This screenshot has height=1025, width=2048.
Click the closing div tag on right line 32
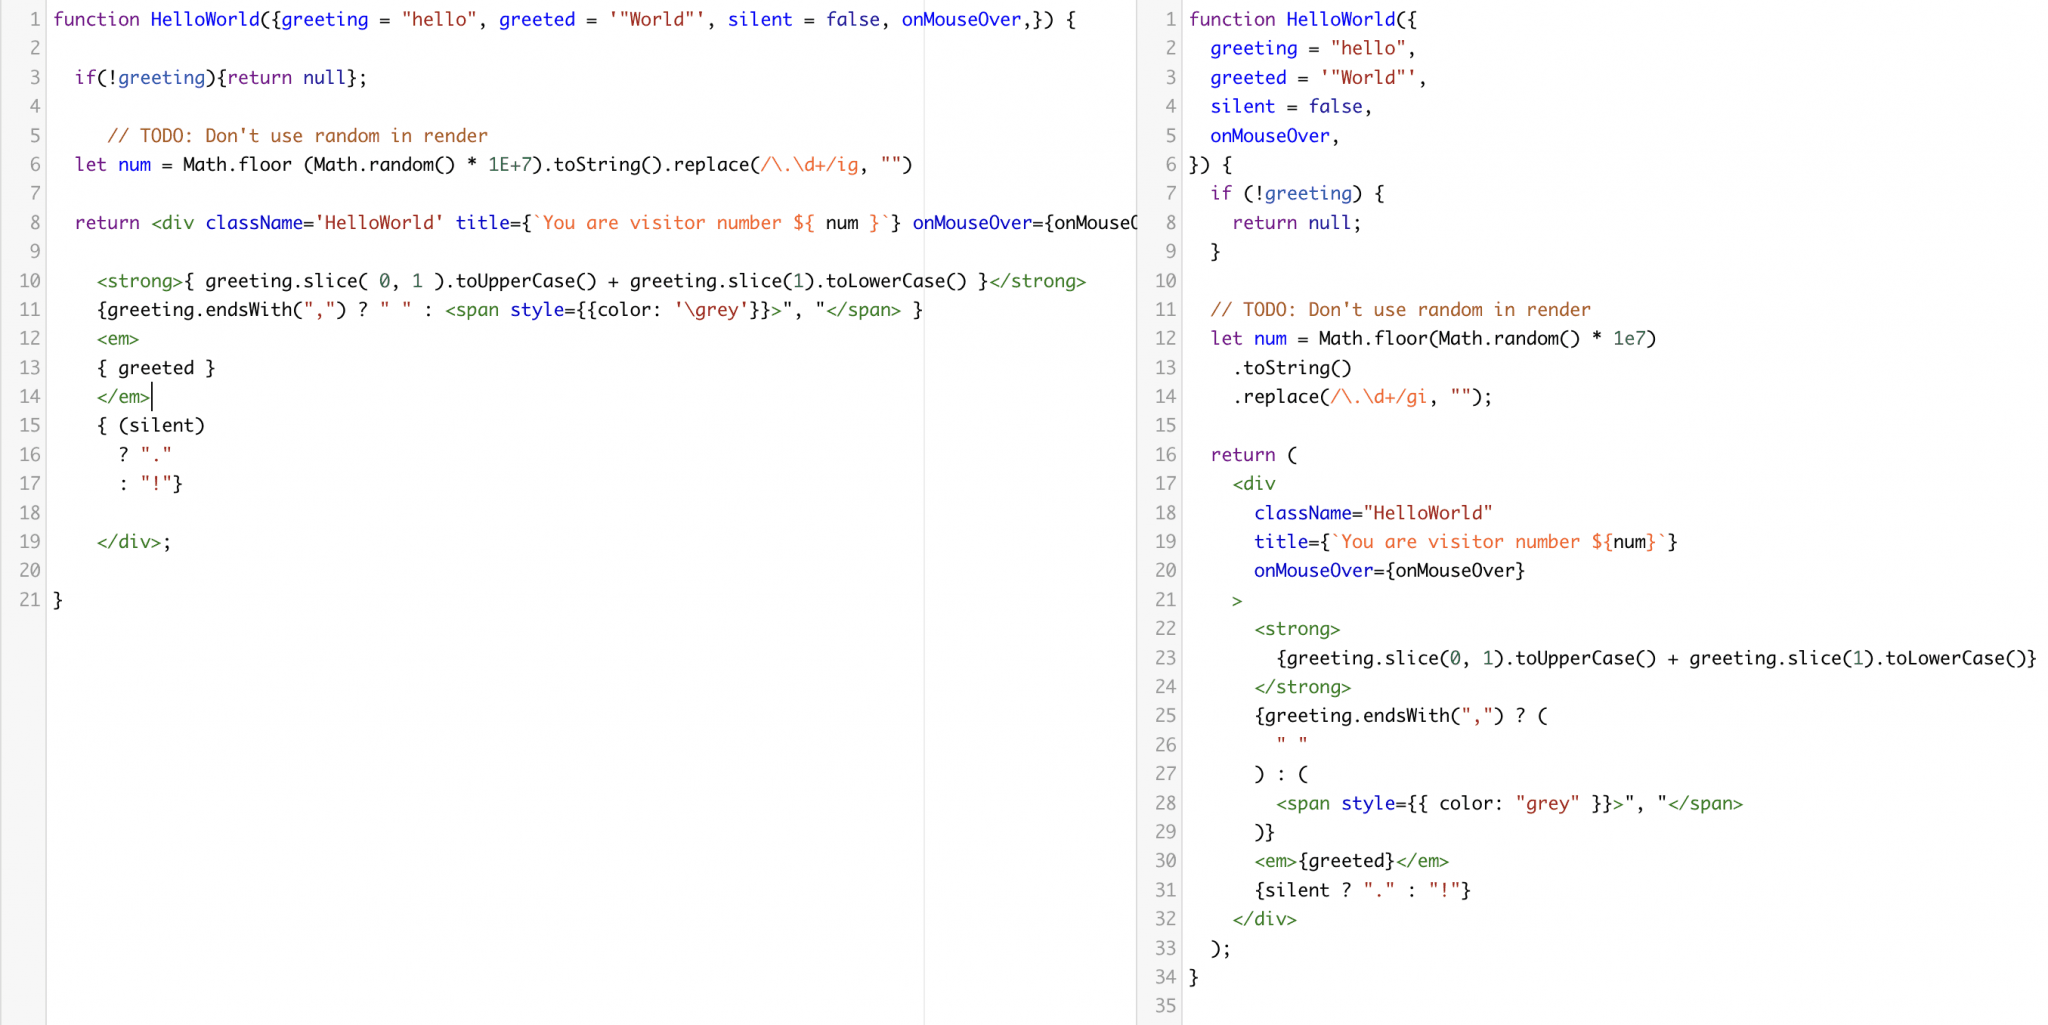click(1264, 918)
